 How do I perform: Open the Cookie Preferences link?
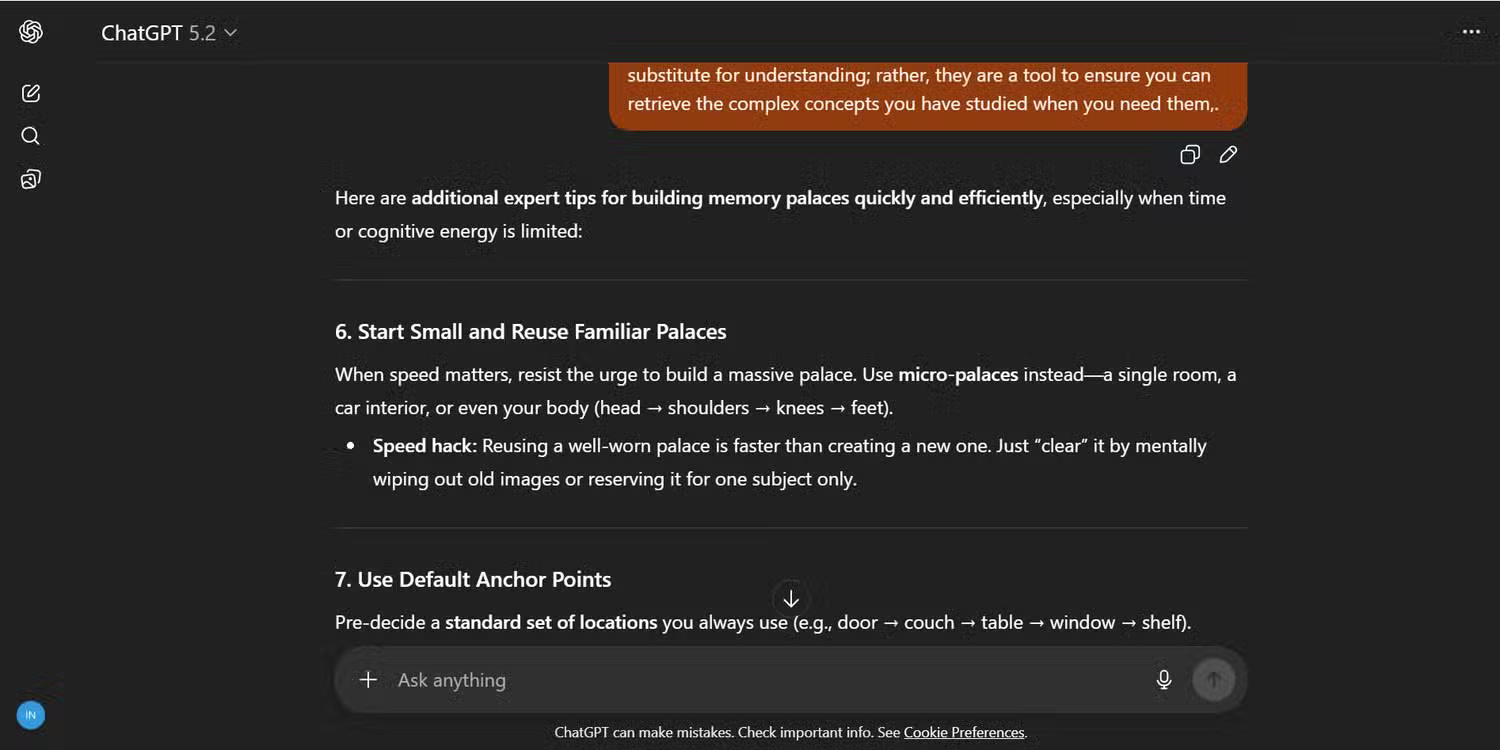[x=964, y=732]
